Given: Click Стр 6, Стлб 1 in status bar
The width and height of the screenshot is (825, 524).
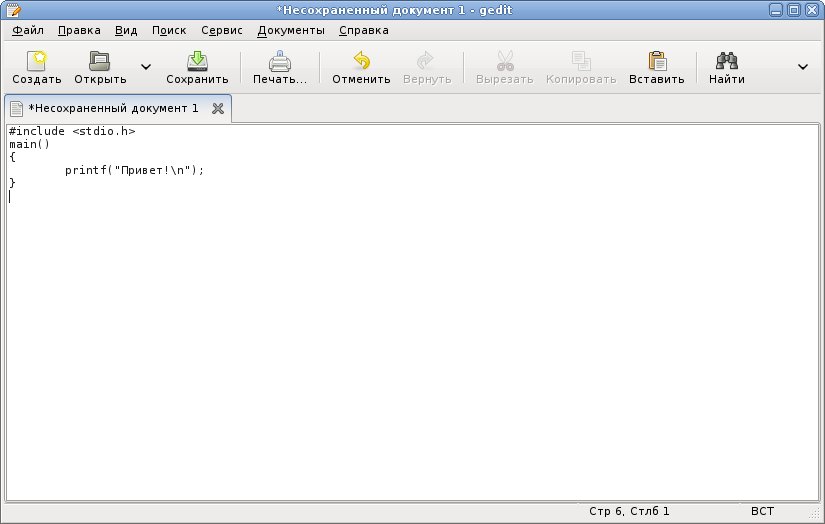Looking at the screenshot, I should 629,511.
